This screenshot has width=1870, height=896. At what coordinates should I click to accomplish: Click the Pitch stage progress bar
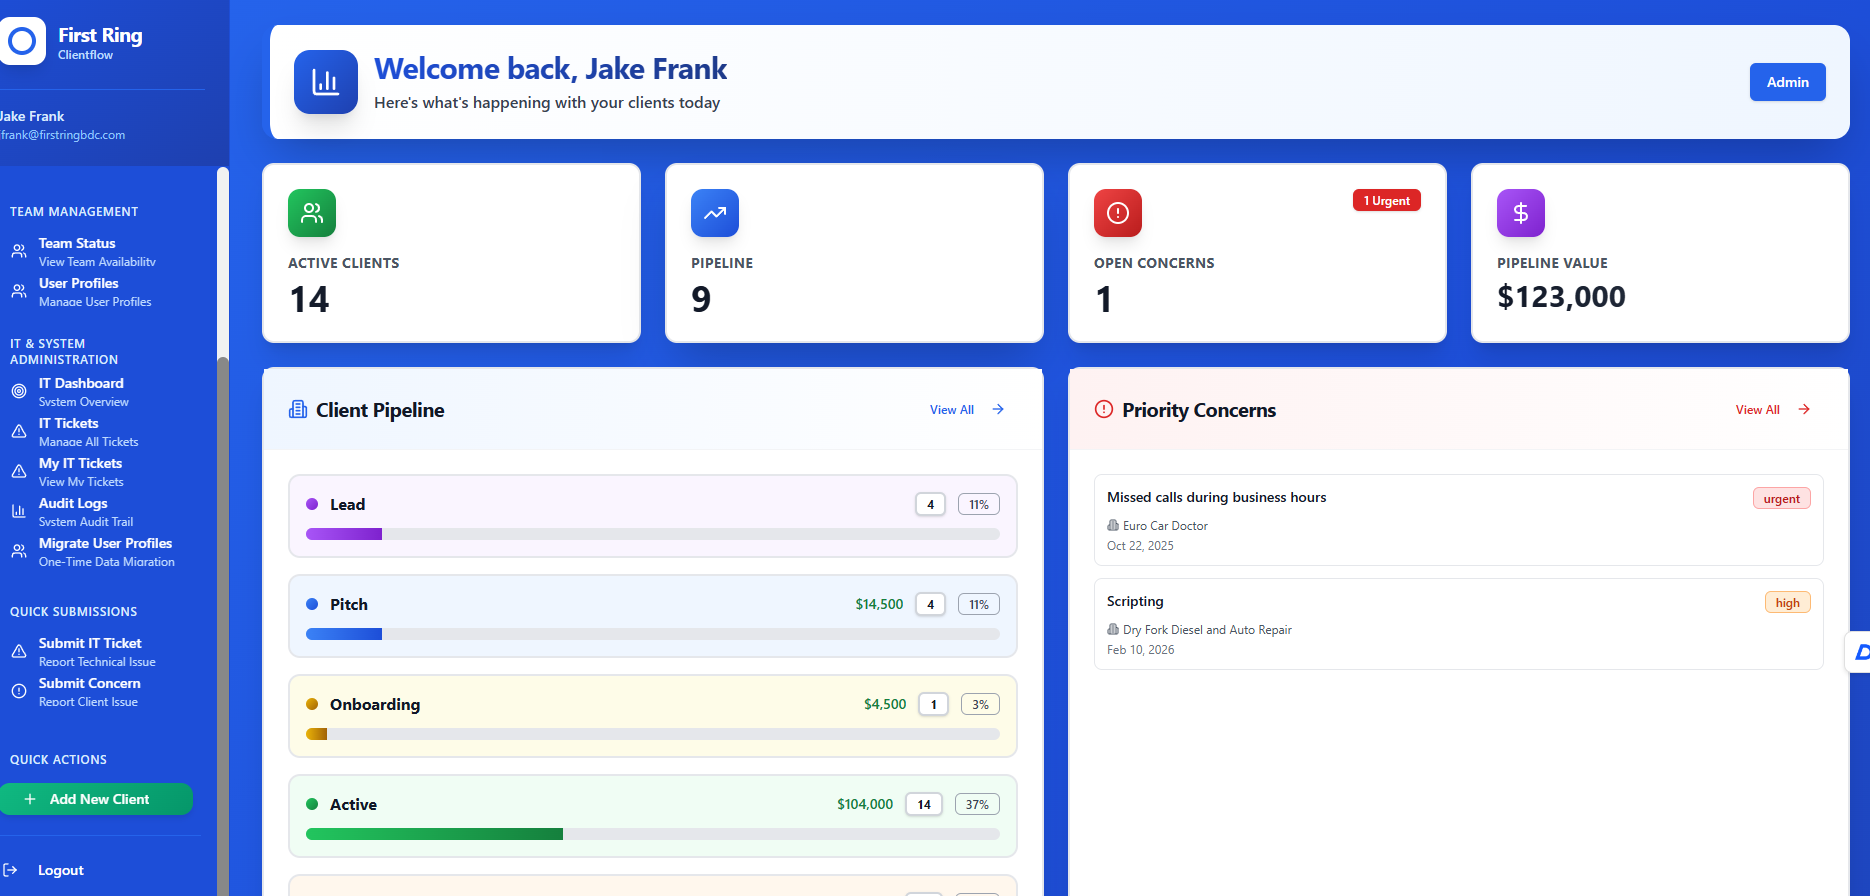(653, 634)
